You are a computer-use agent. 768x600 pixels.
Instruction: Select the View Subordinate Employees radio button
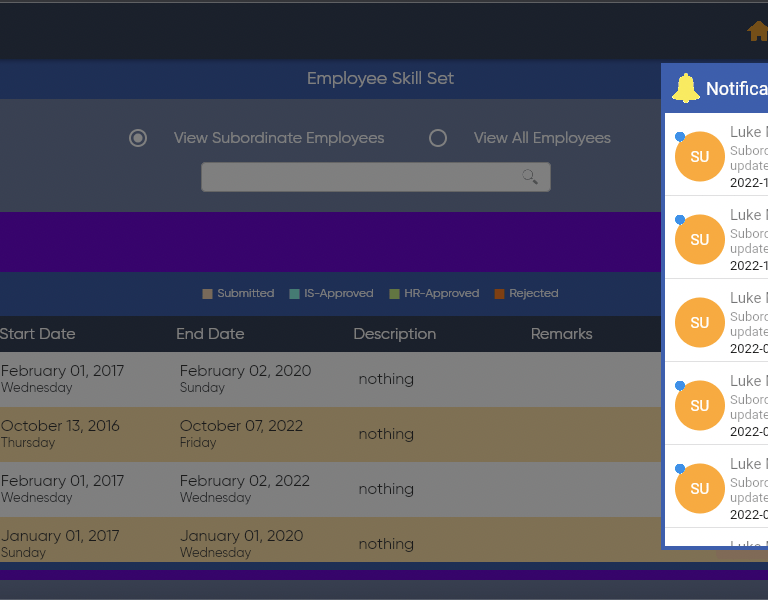click(x=138, y=138)
